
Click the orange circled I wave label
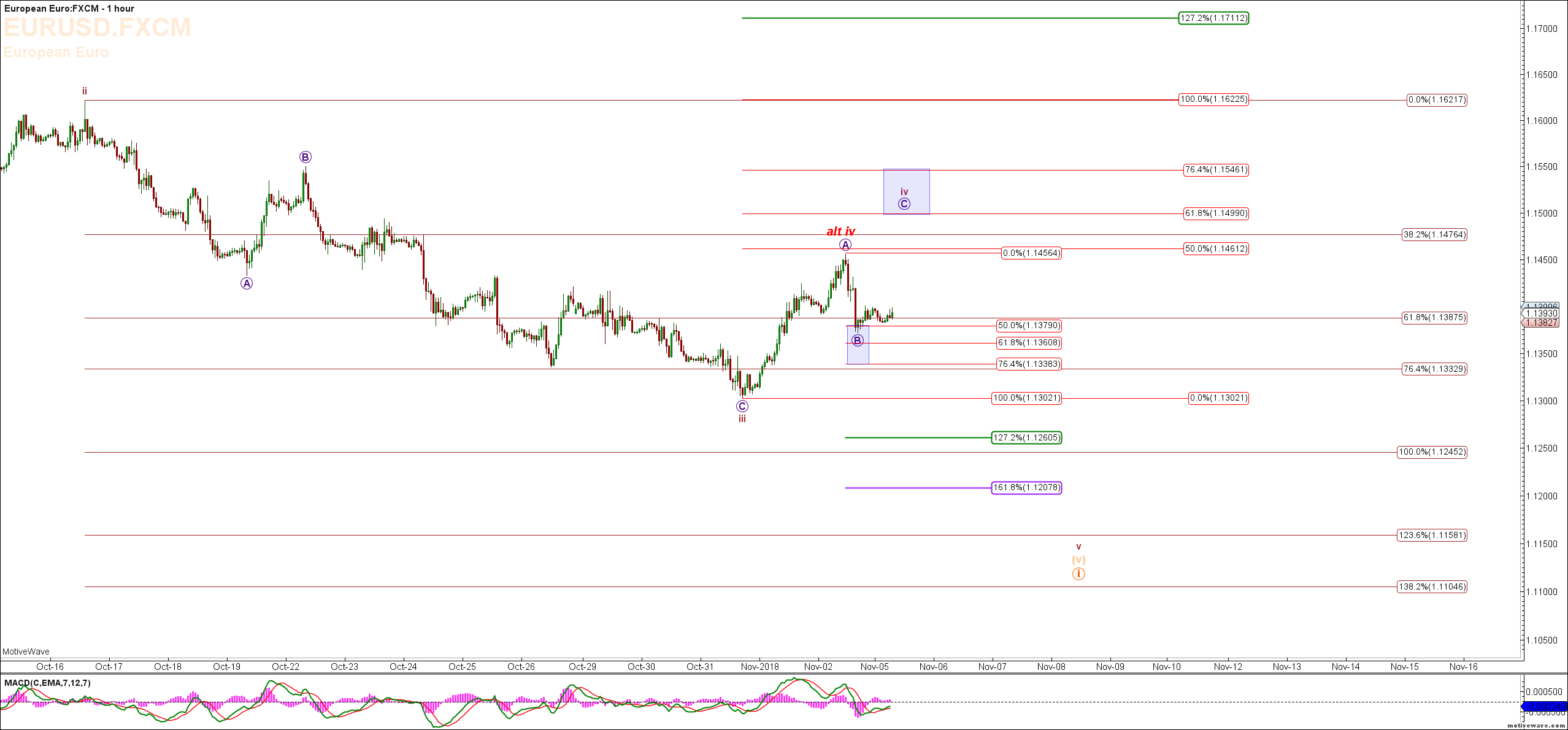click(x=1078, y=574)
